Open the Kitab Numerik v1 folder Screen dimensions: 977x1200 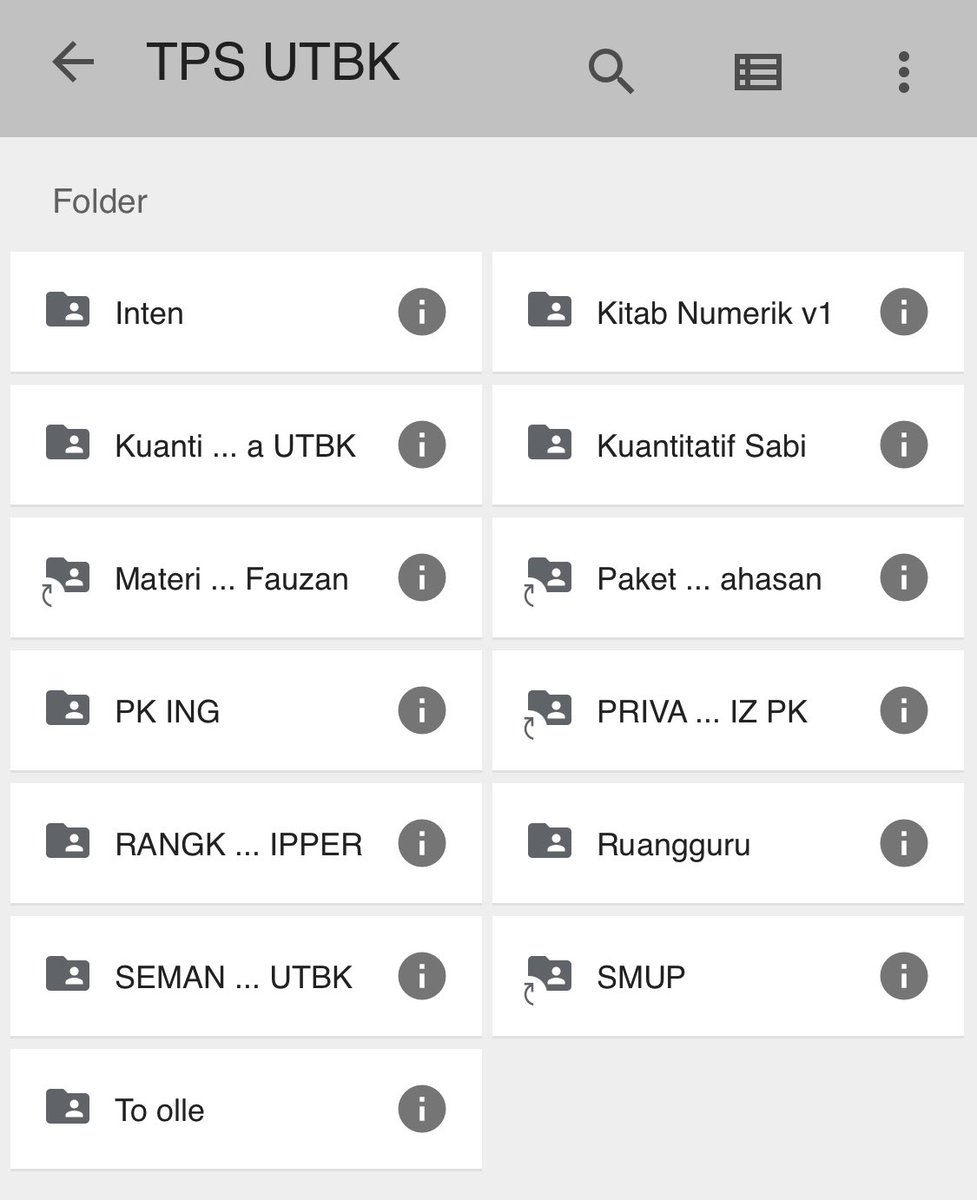click(x=728, y=312)
